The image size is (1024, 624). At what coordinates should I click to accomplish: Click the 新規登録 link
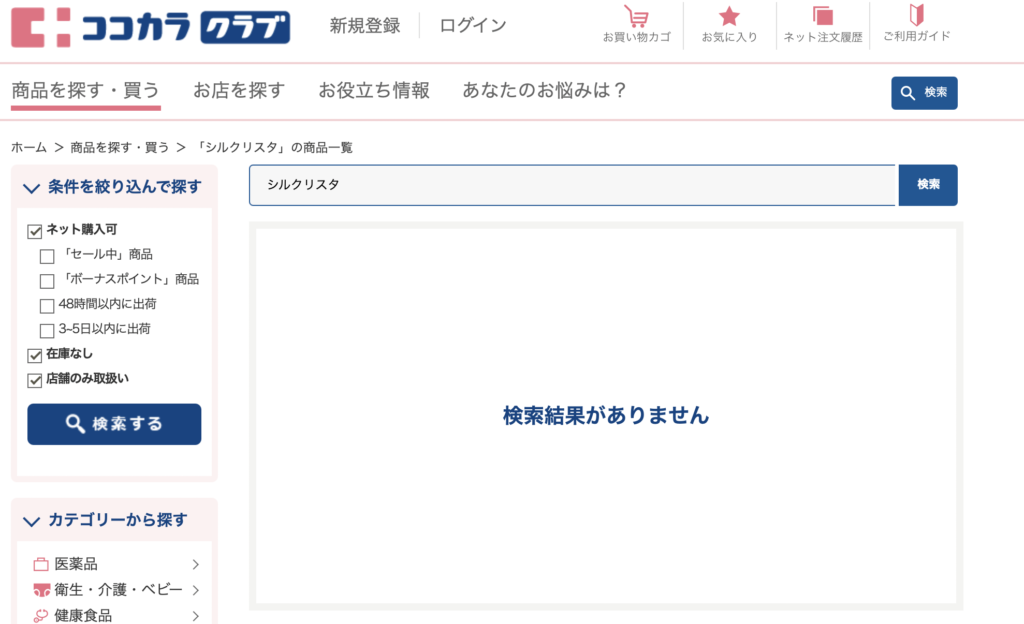(365, 25)
